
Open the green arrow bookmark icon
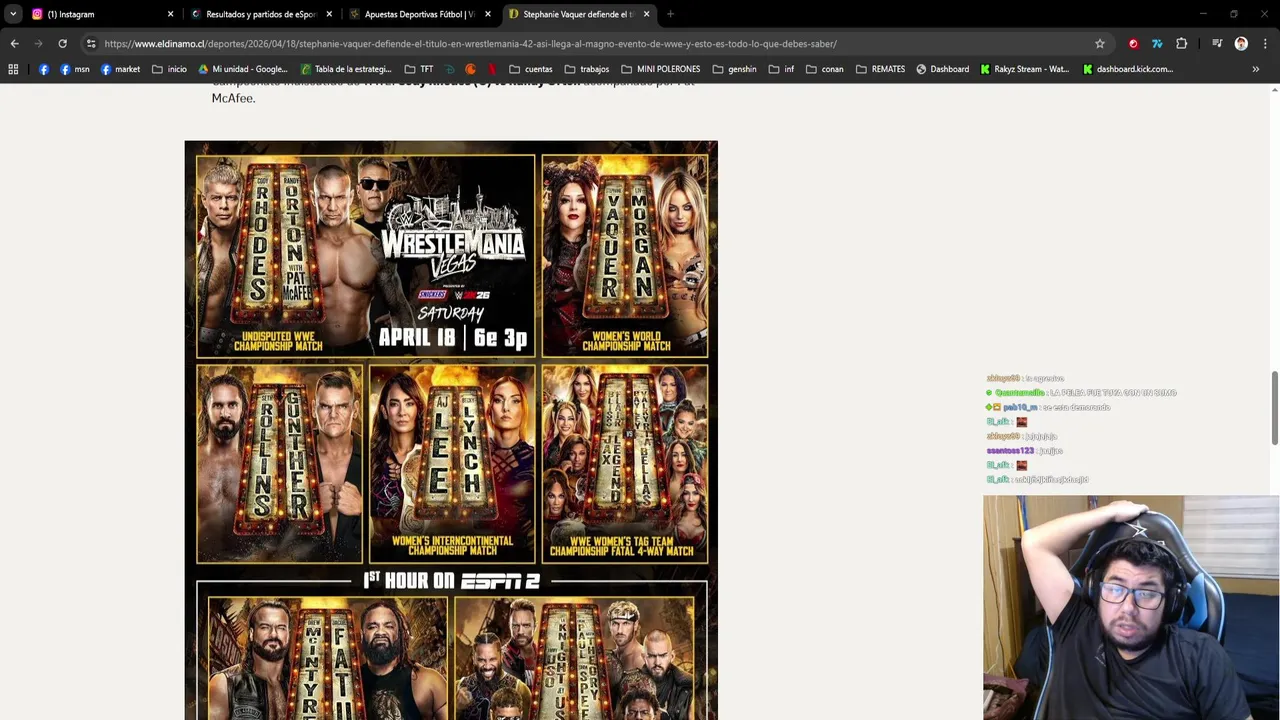click(450, 69)
